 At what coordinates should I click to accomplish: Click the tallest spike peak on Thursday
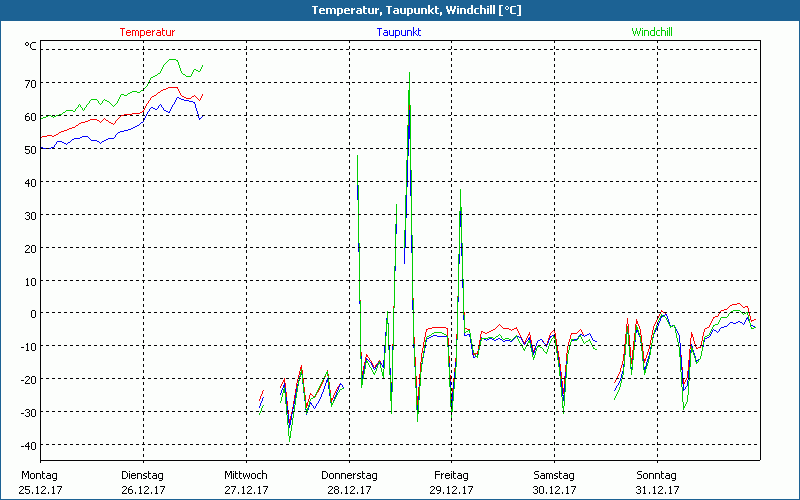click(409, 74)
